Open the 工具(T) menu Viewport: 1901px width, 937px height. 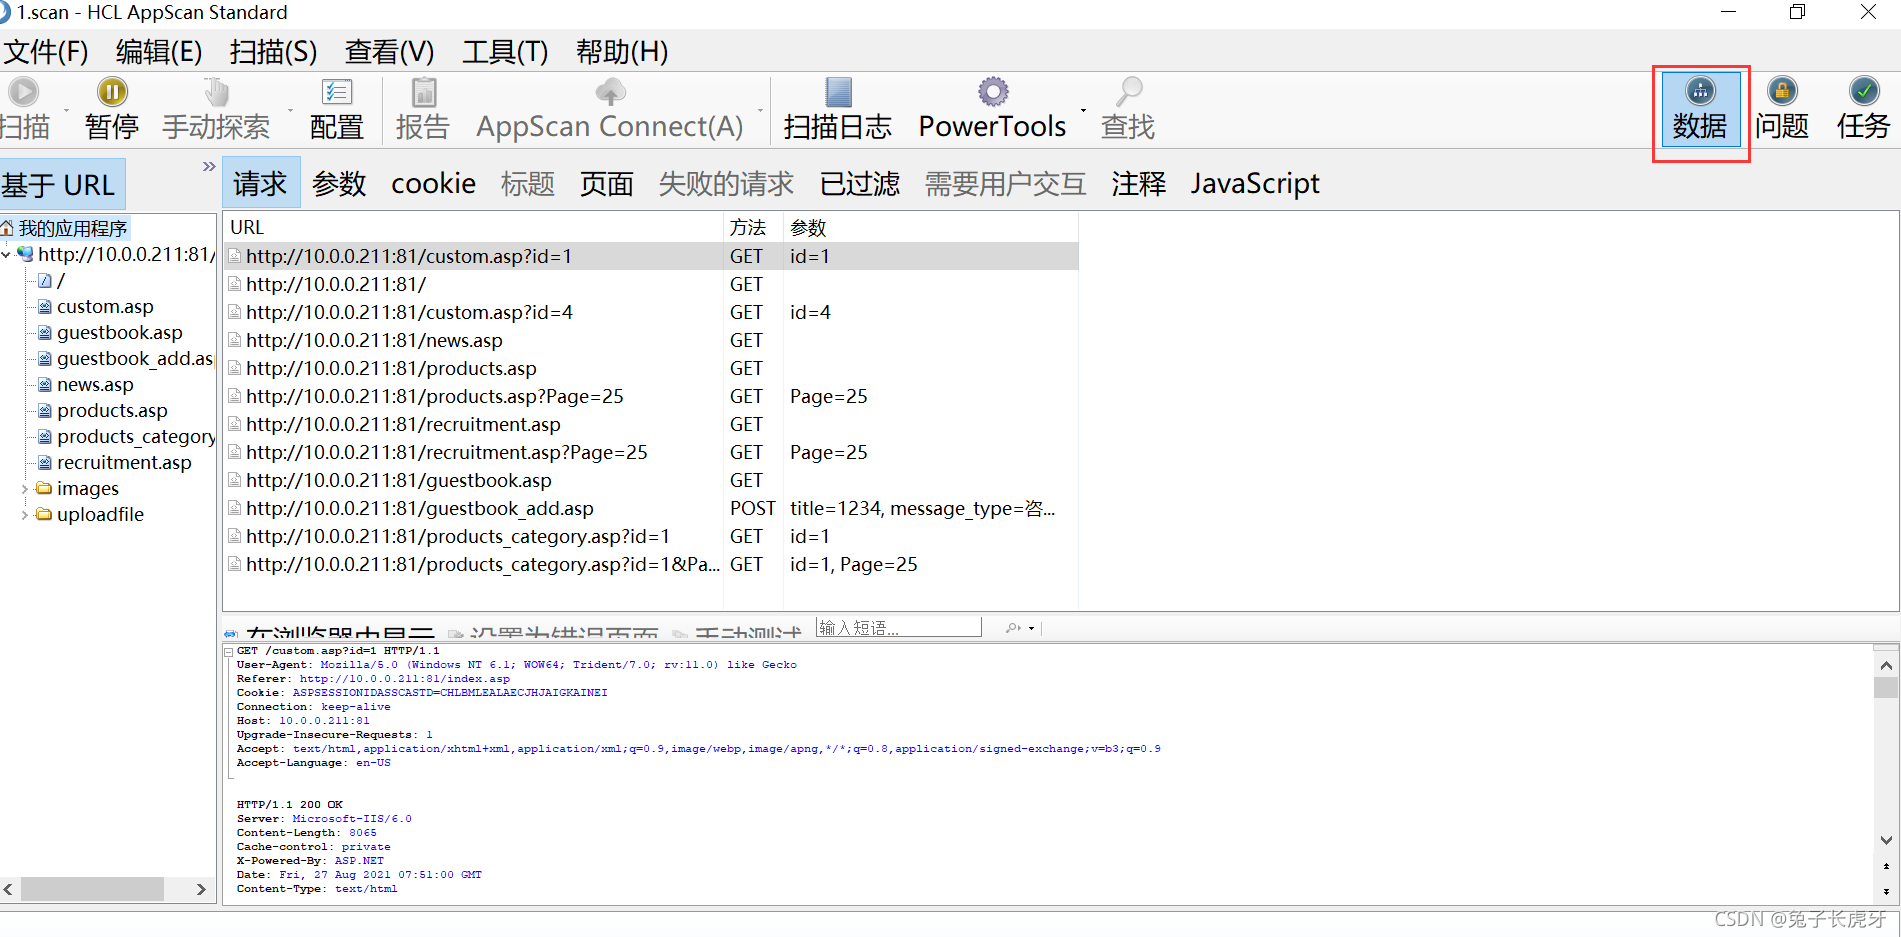click(505, 51)
